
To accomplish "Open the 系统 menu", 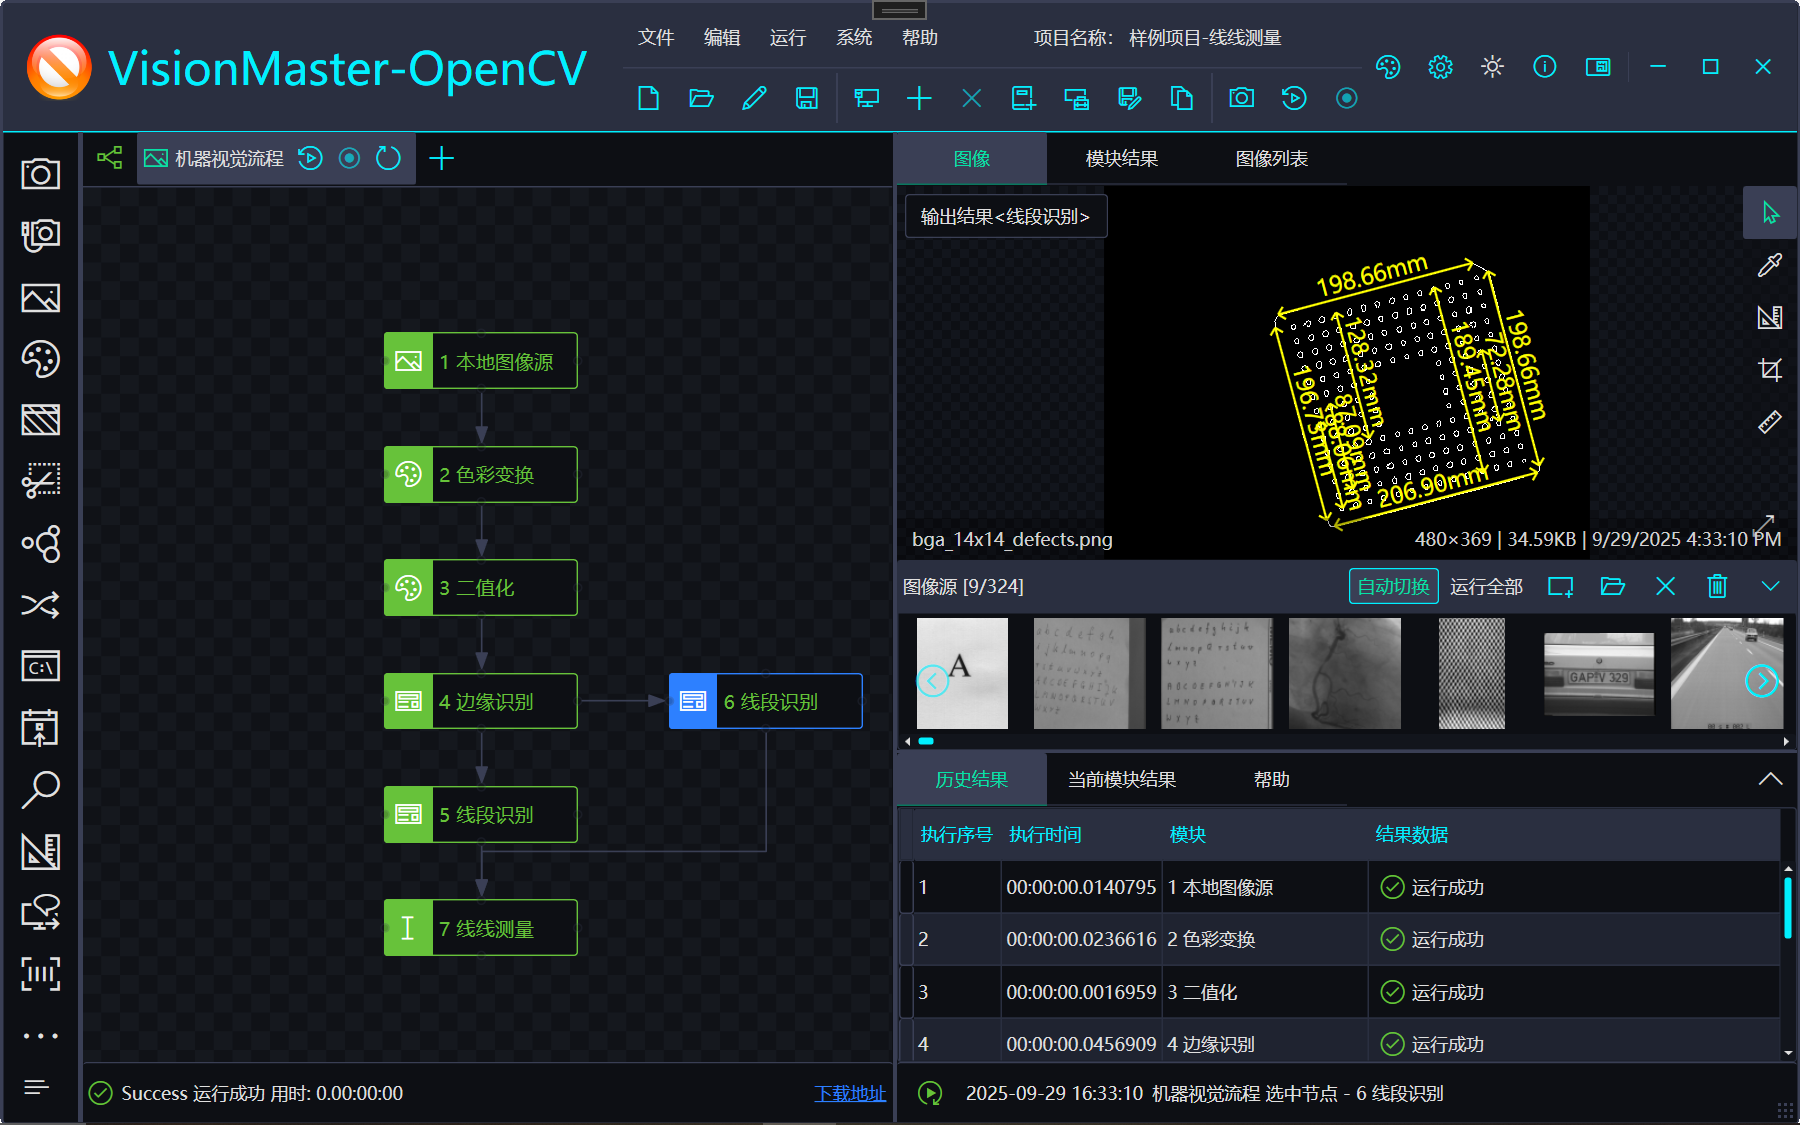I will [x=854, y=38].
